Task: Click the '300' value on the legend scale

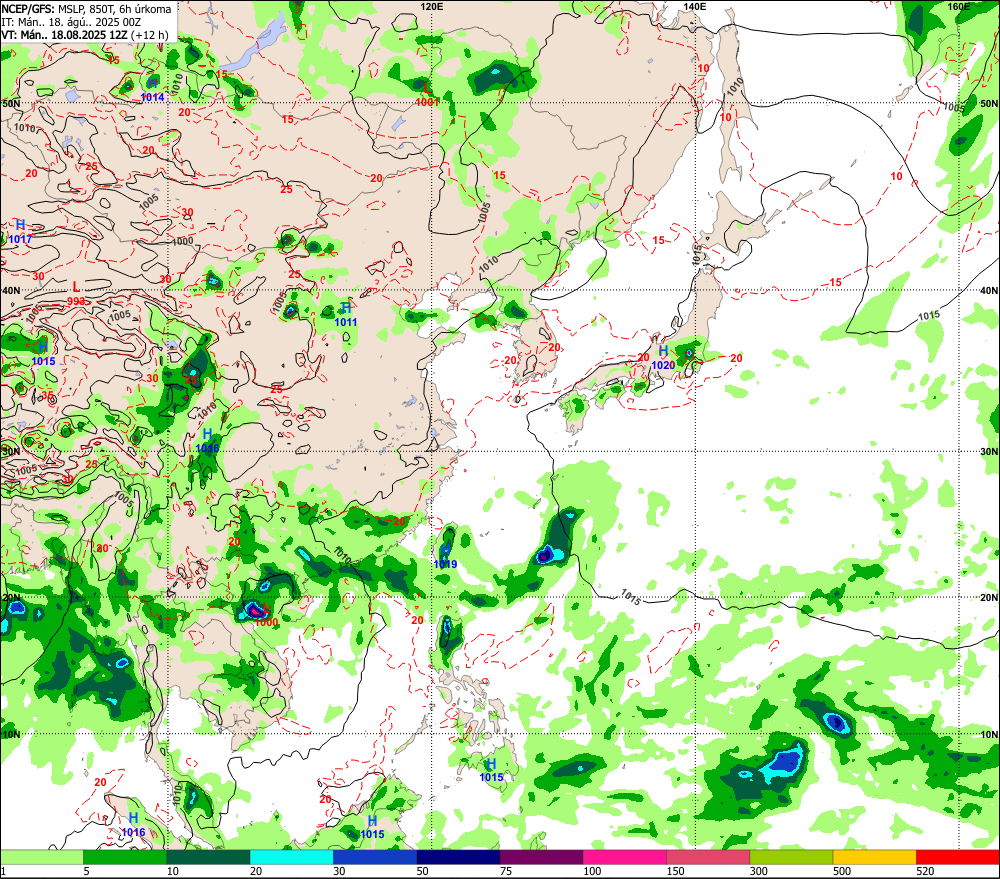Action: (758, 871)
